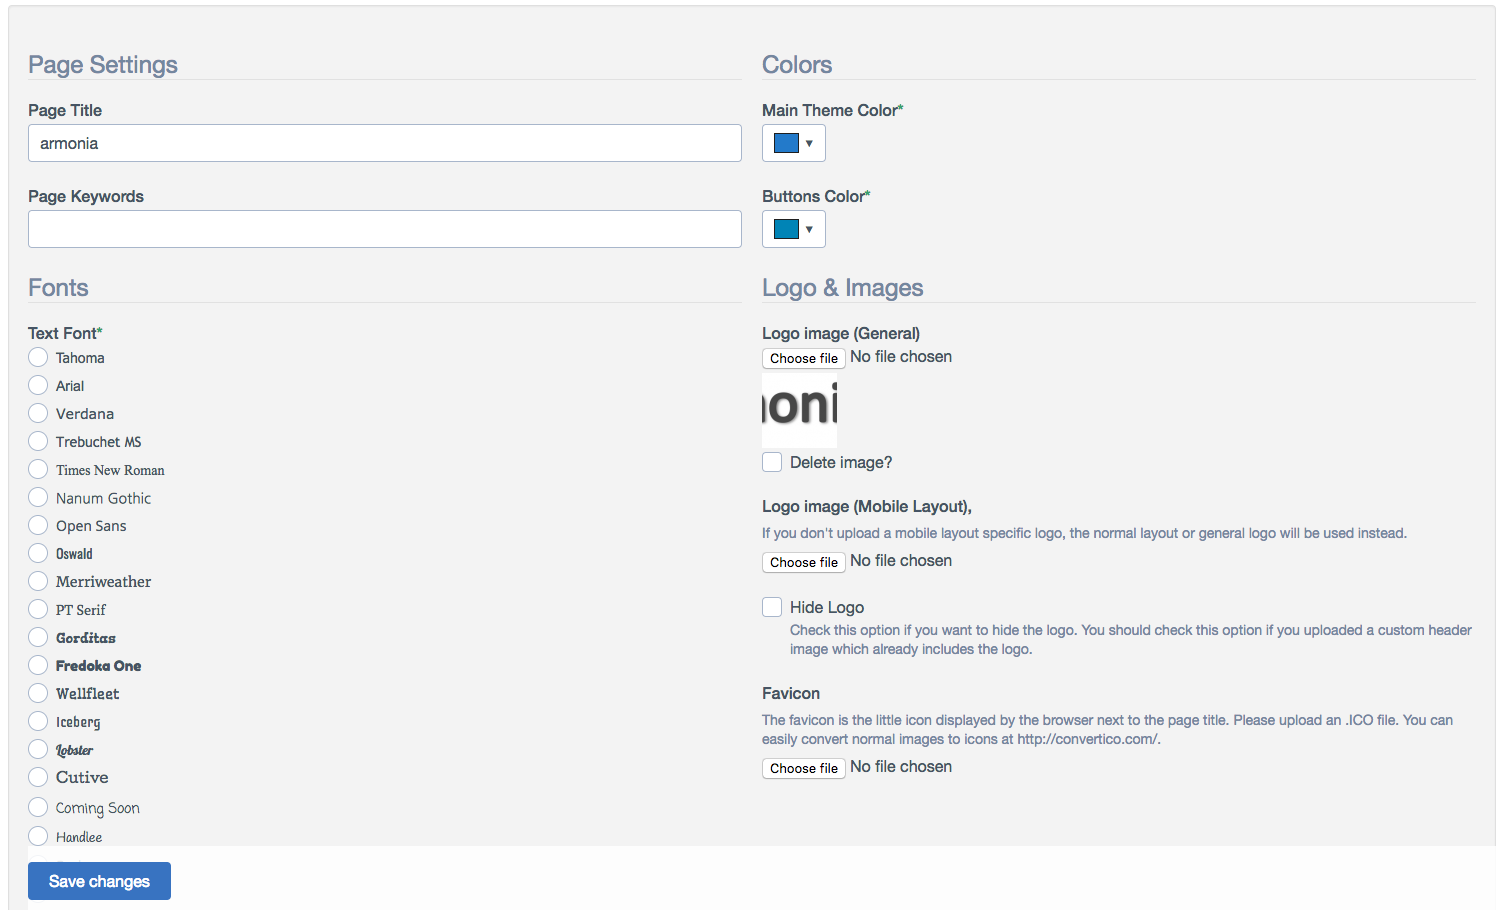
Task: Enable the Hide Logo checkbox
Action: [772, 607]
